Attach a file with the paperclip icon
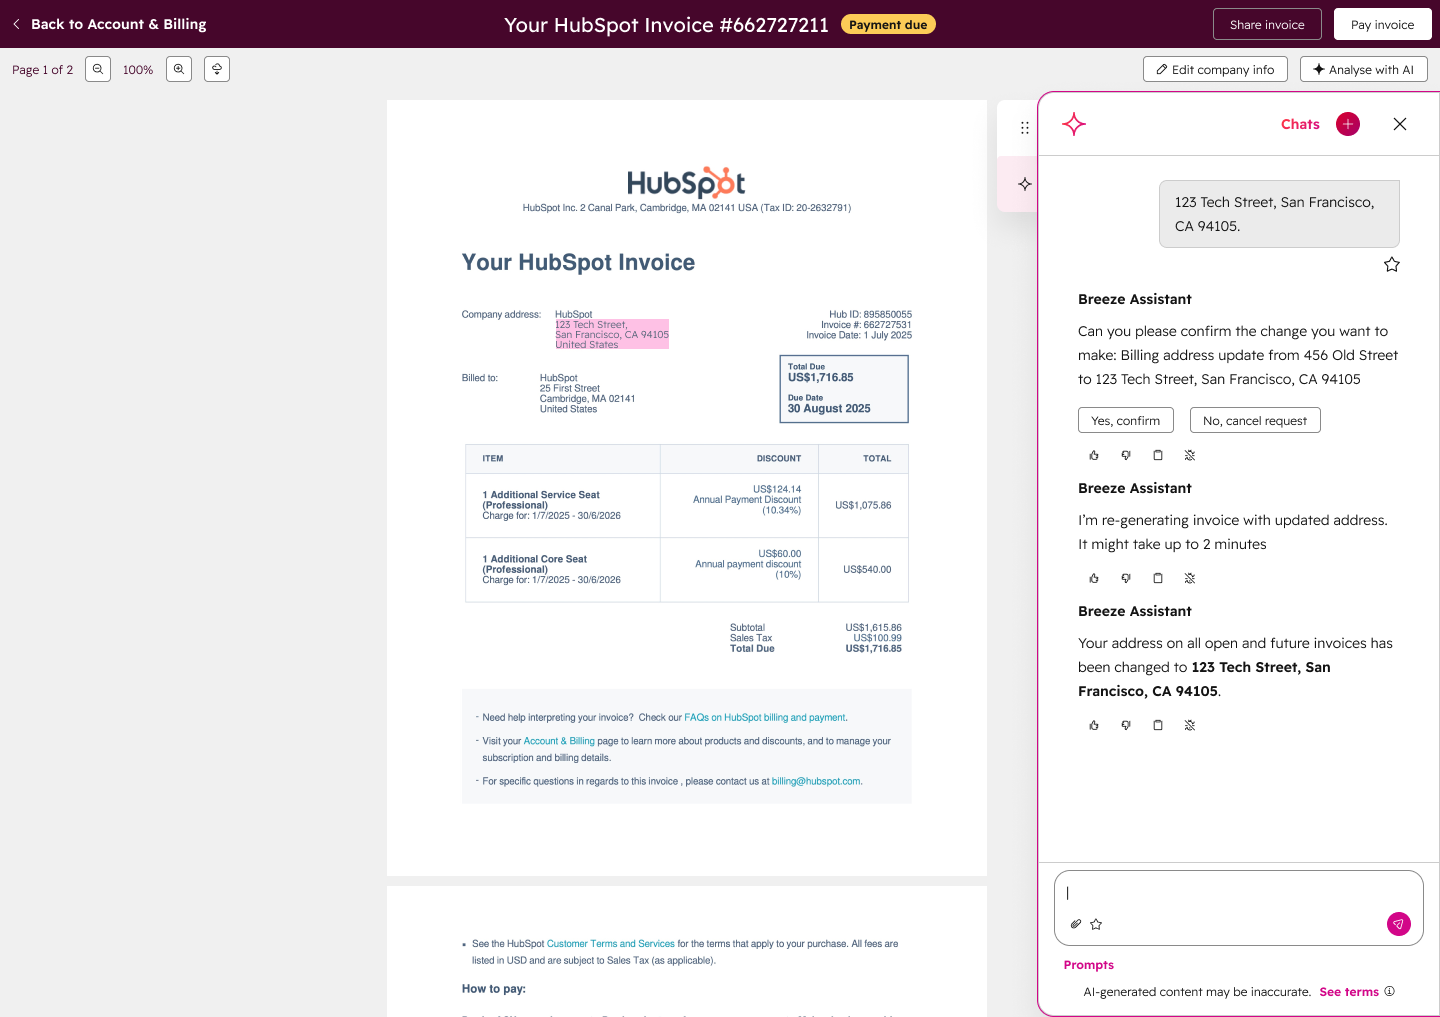The width and height of the screenshot is (1440, 1017). tap(1076, 924)
